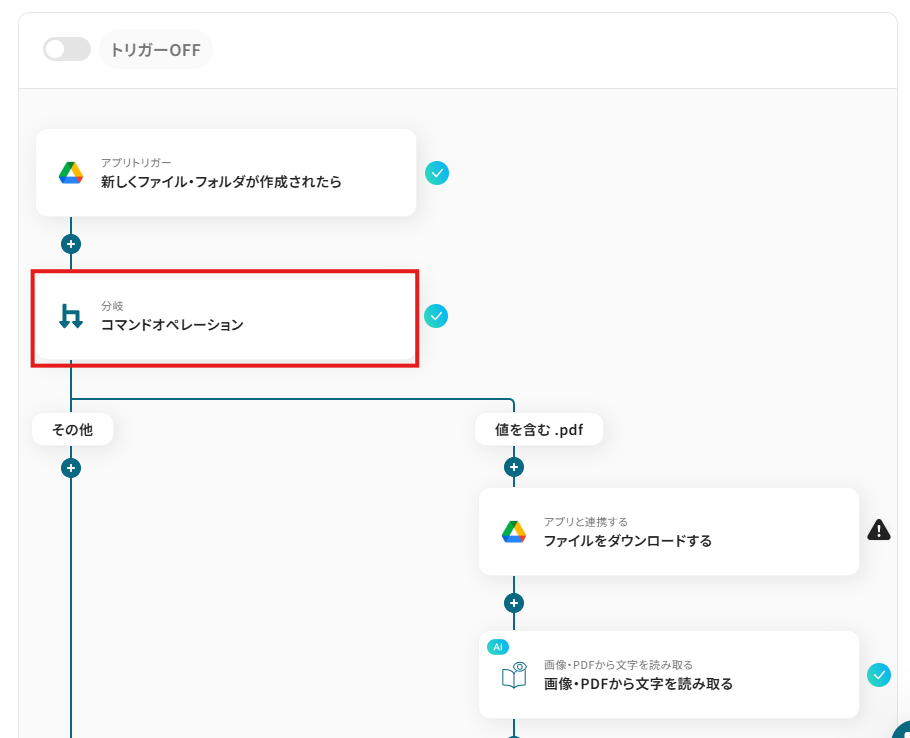Viewport: 910px width, 738px height.
Task: Select the 値を含む .pdf branch label
Action: coord(539,429)
